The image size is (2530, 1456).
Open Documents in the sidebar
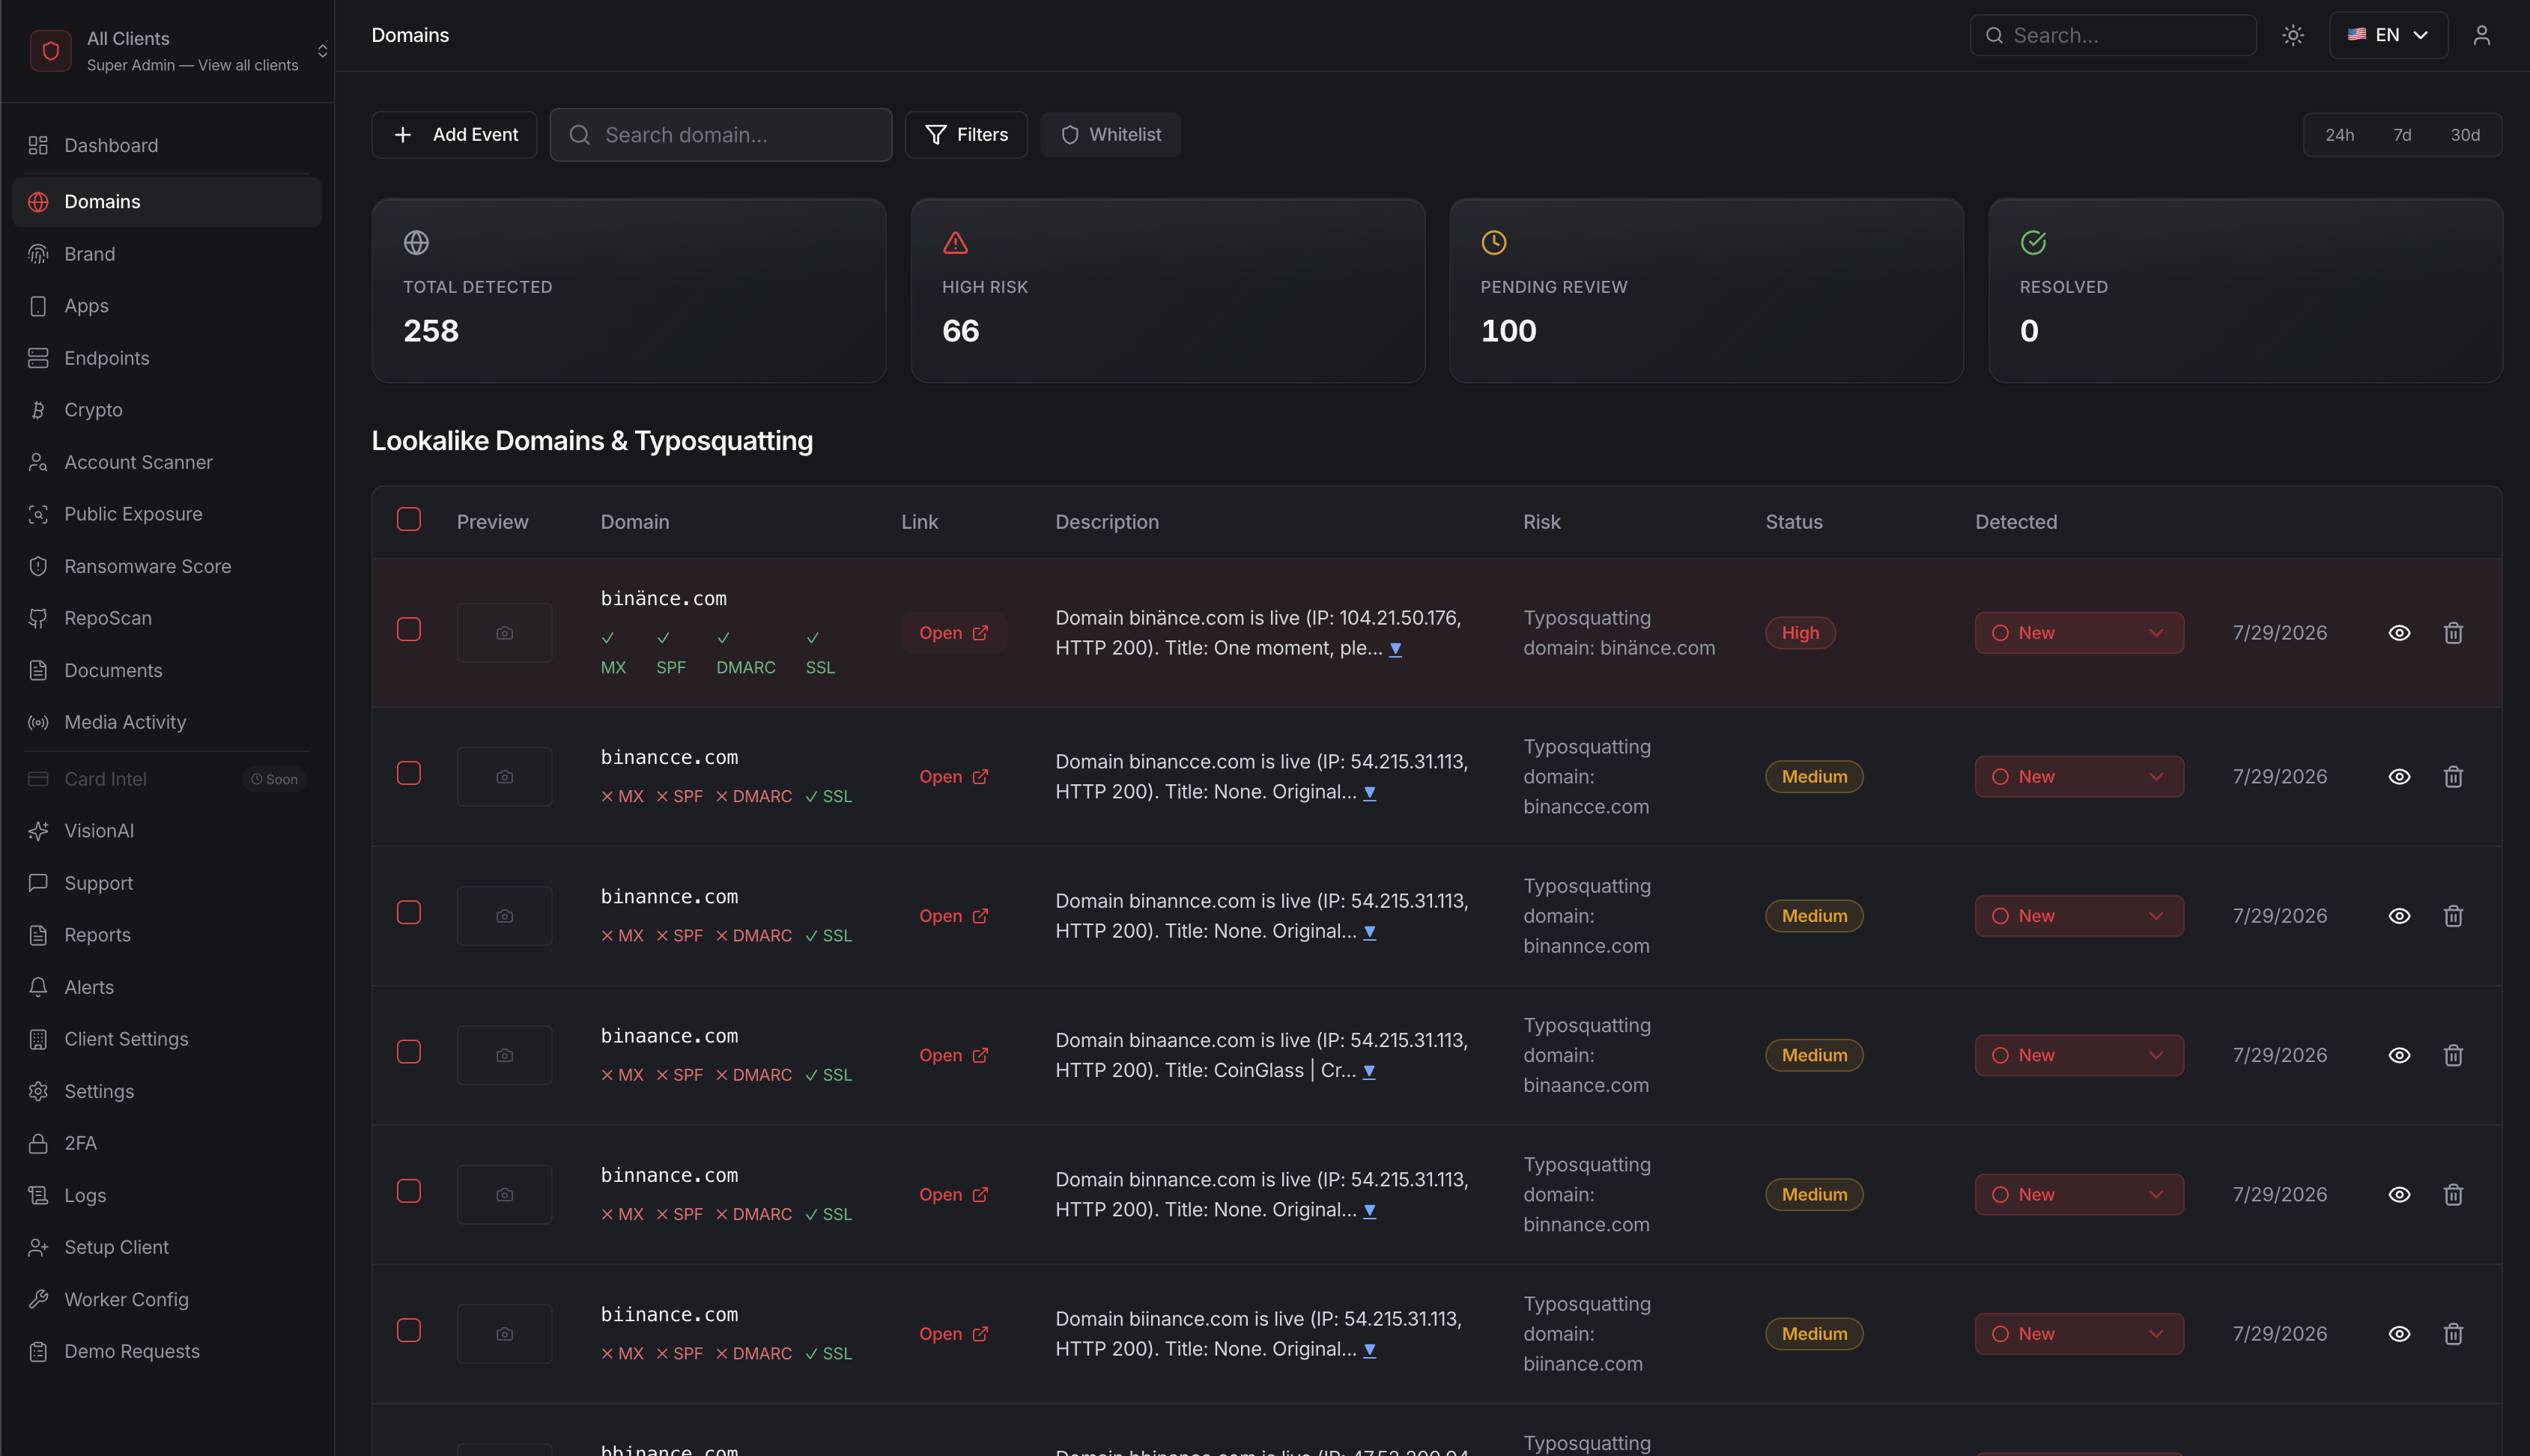coord(167,670)
